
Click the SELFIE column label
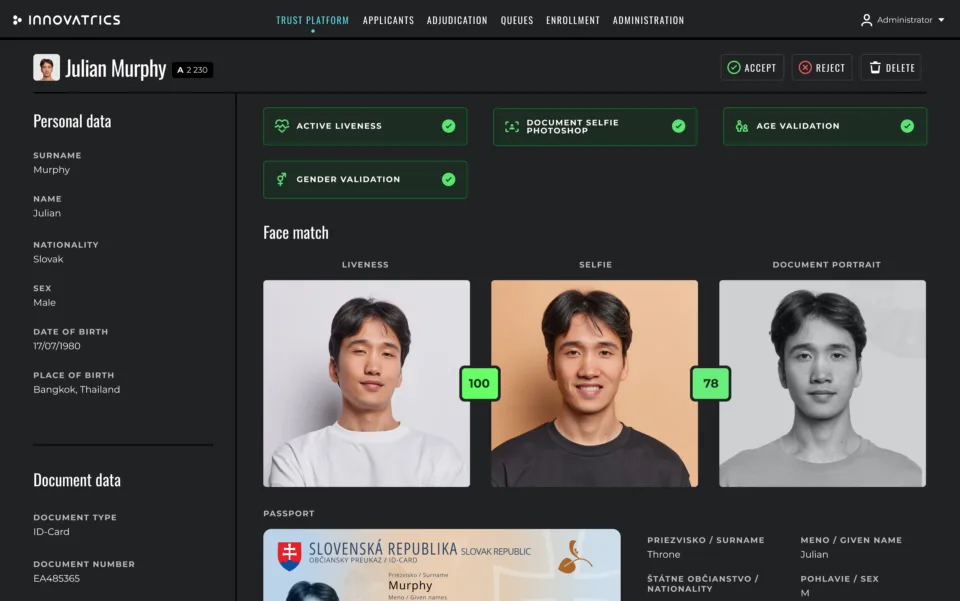coord(596,265)
